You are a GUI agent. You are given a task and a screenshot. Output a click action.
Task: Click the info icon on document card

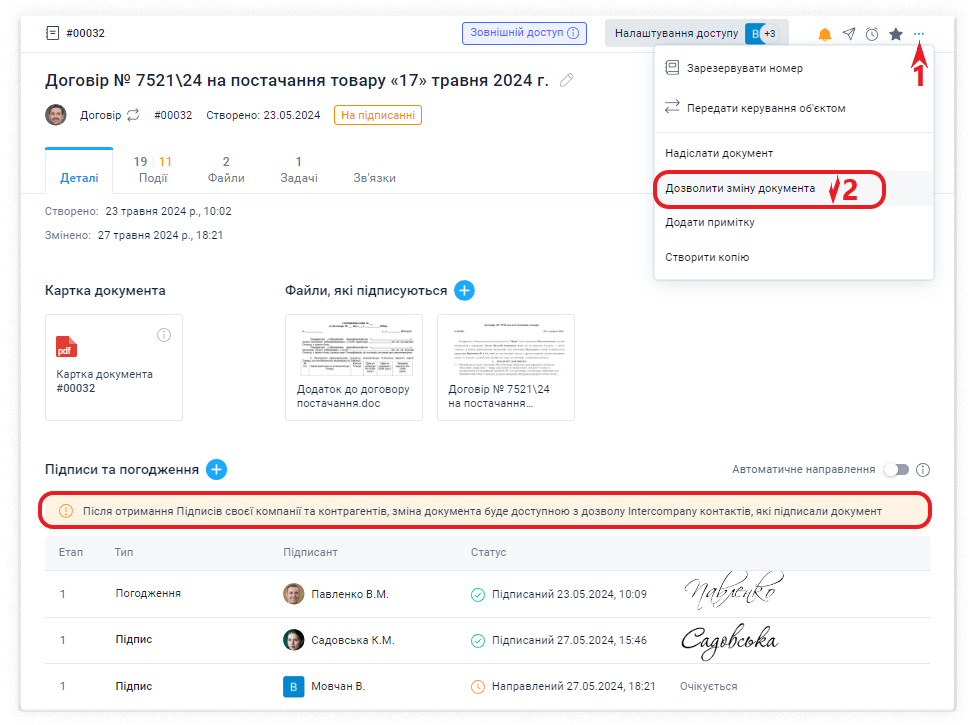tap(164, 334)
